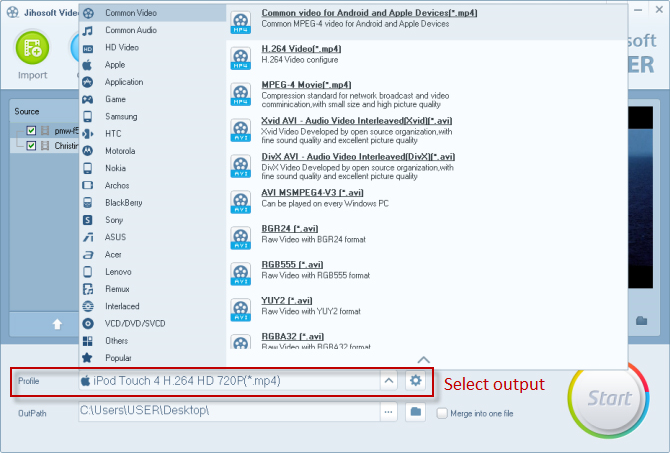This screenshot has width=670, height=454.
Task: Uncheck the first source file checkbox
Action: click(x=32, y=131)
